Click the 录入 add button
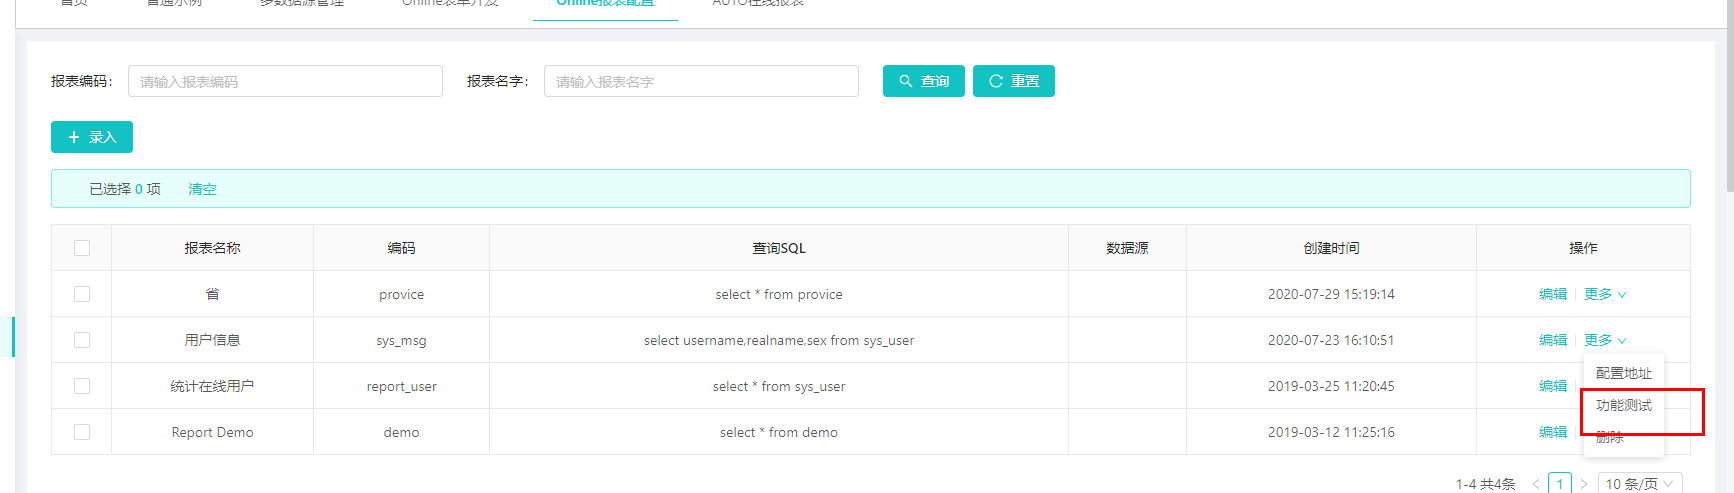Image resolution: width=1734 pixels, height=493 pixels. tap(92, 137)
